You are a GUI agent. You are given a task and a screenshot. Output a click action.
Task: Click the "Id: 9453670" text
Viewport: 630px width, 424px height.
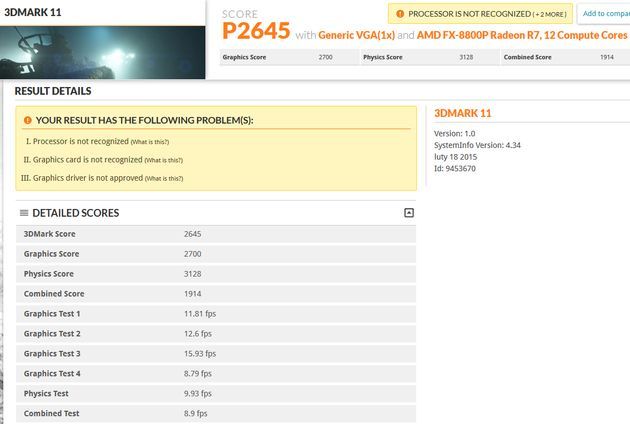coord(454,168)
